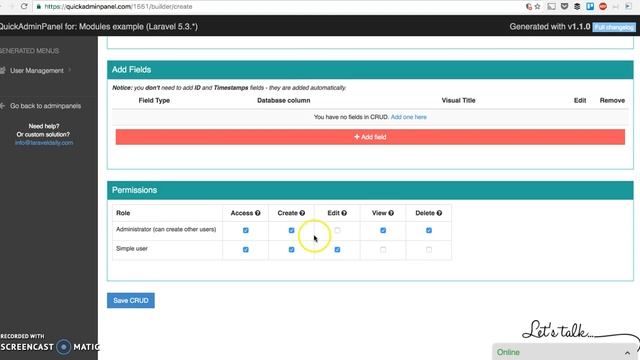Click 'Simple user' role text

[132, 249]
